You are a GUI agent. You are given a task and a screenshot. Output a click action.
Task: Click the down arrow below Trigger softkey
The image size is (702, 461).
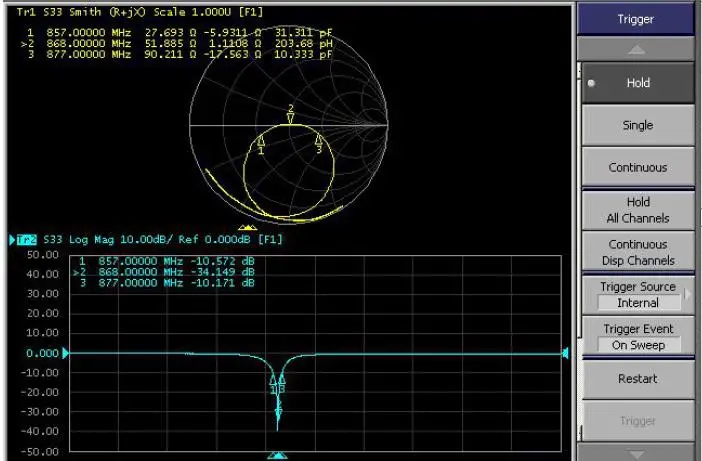(x=636, y=453)
